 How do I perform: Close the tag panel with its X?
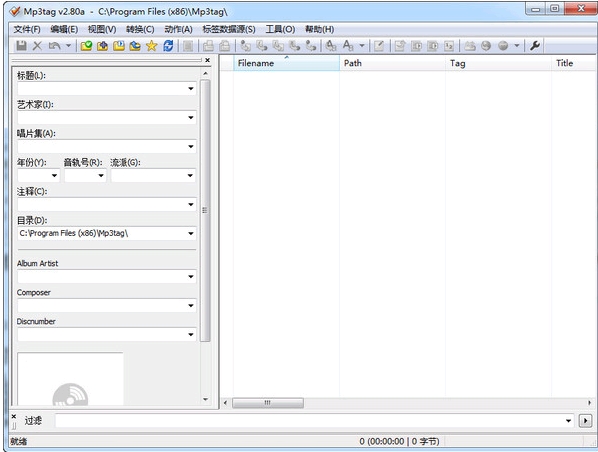(x=207, y=60)
